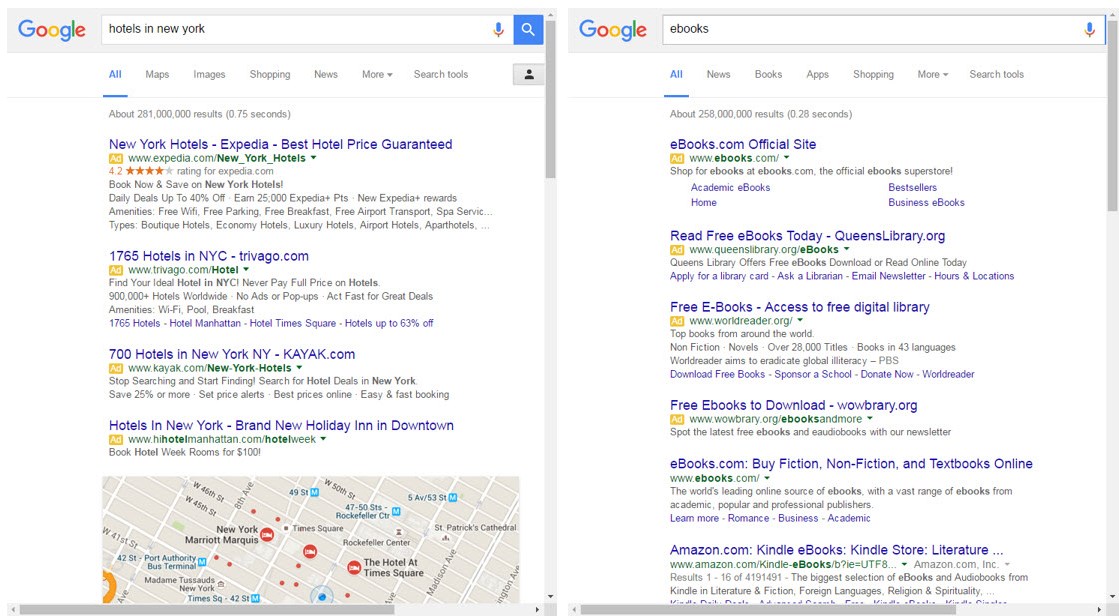This screenshot has height=616, width=1119.
Task: Open the account person icon button
Action: (x=529, y=74)
